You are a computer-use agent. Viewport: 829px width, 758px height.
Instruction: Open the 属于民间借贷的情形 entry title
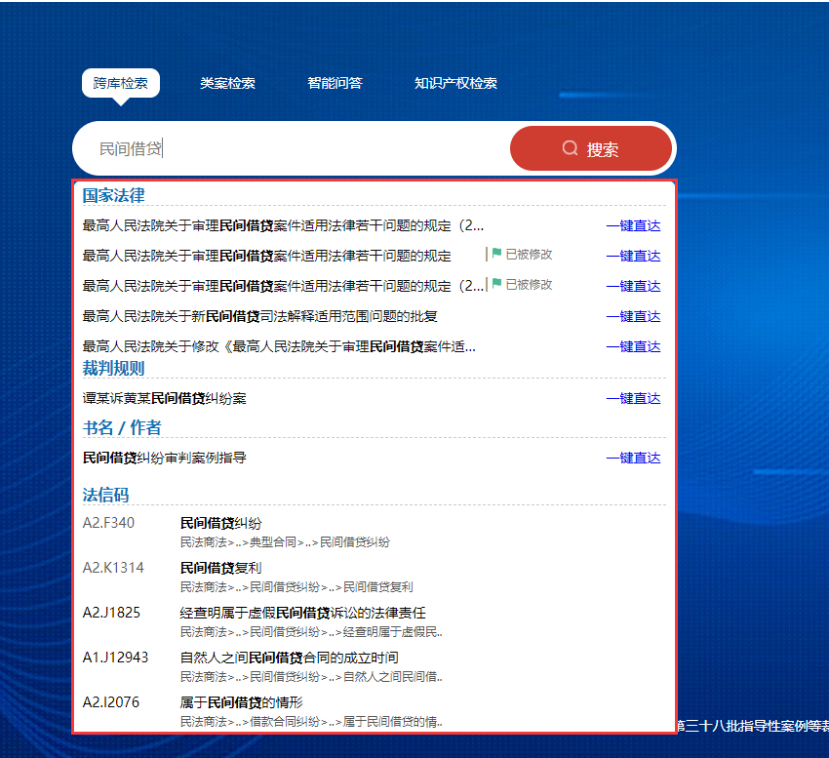241,702
